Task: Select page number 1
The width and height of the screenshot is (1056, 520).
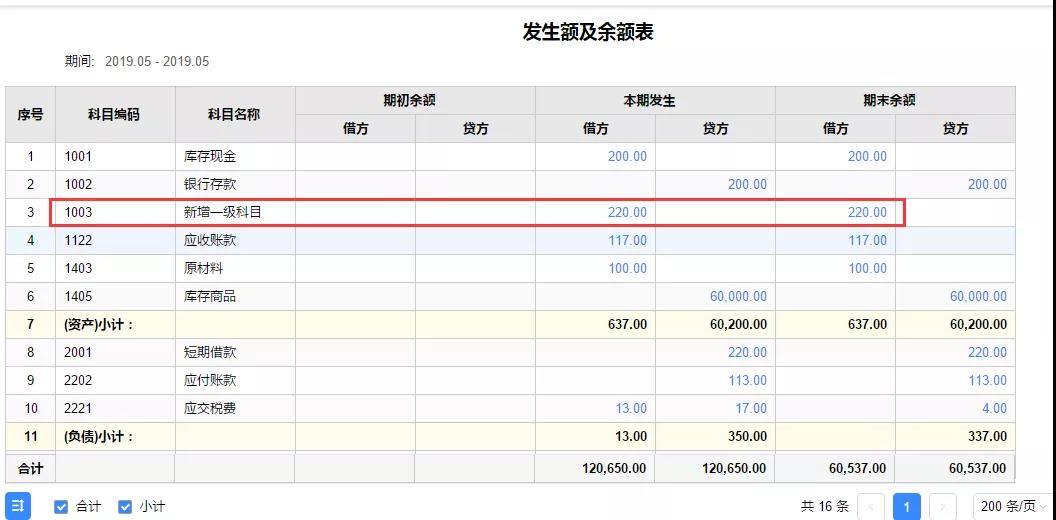Action: tap(906, 507)
